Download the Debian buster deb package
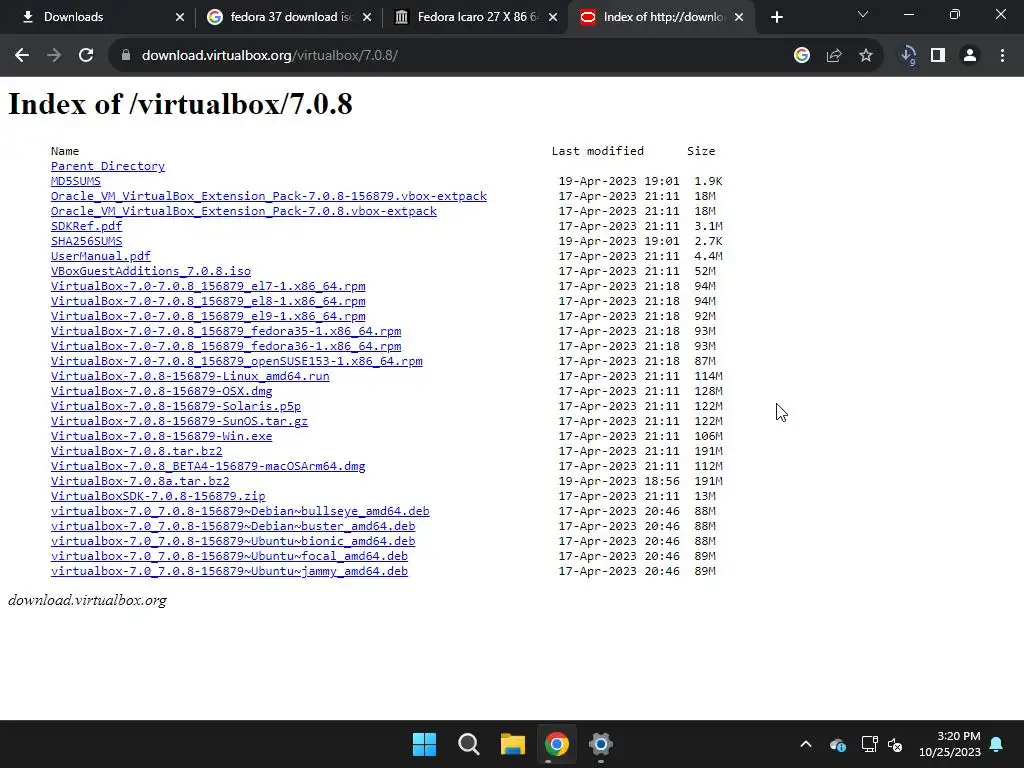 pyautogui.click(x=233, y=526)
